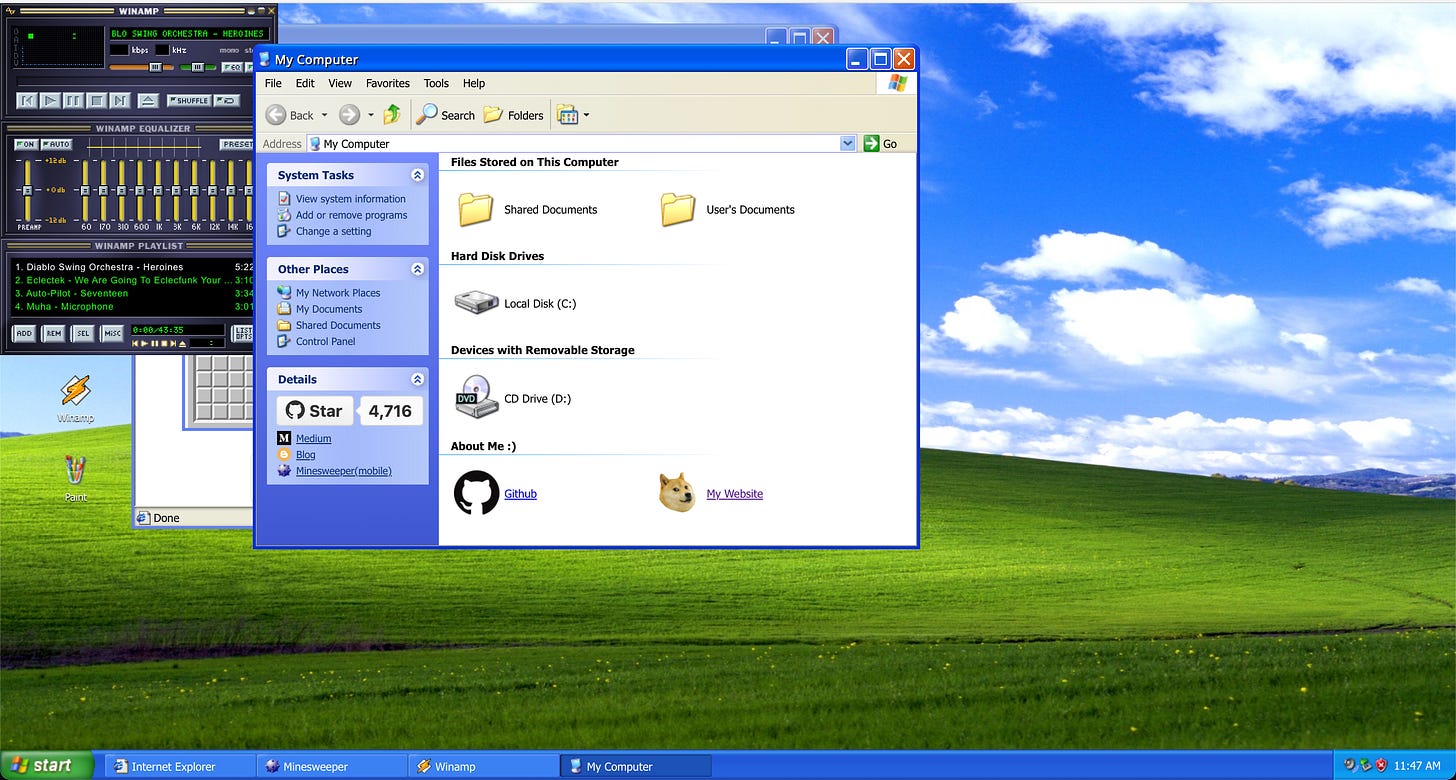
Task: Collapse the Other Places panel
Action: [417, 269]
